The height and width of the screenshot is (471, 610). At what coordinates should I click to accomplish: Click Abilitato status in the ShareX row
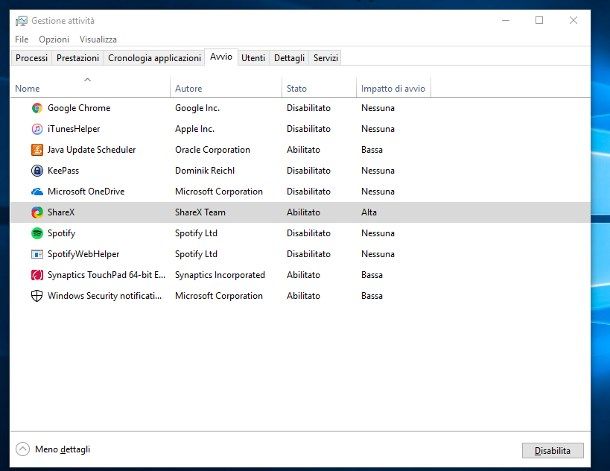pos(303,212)
